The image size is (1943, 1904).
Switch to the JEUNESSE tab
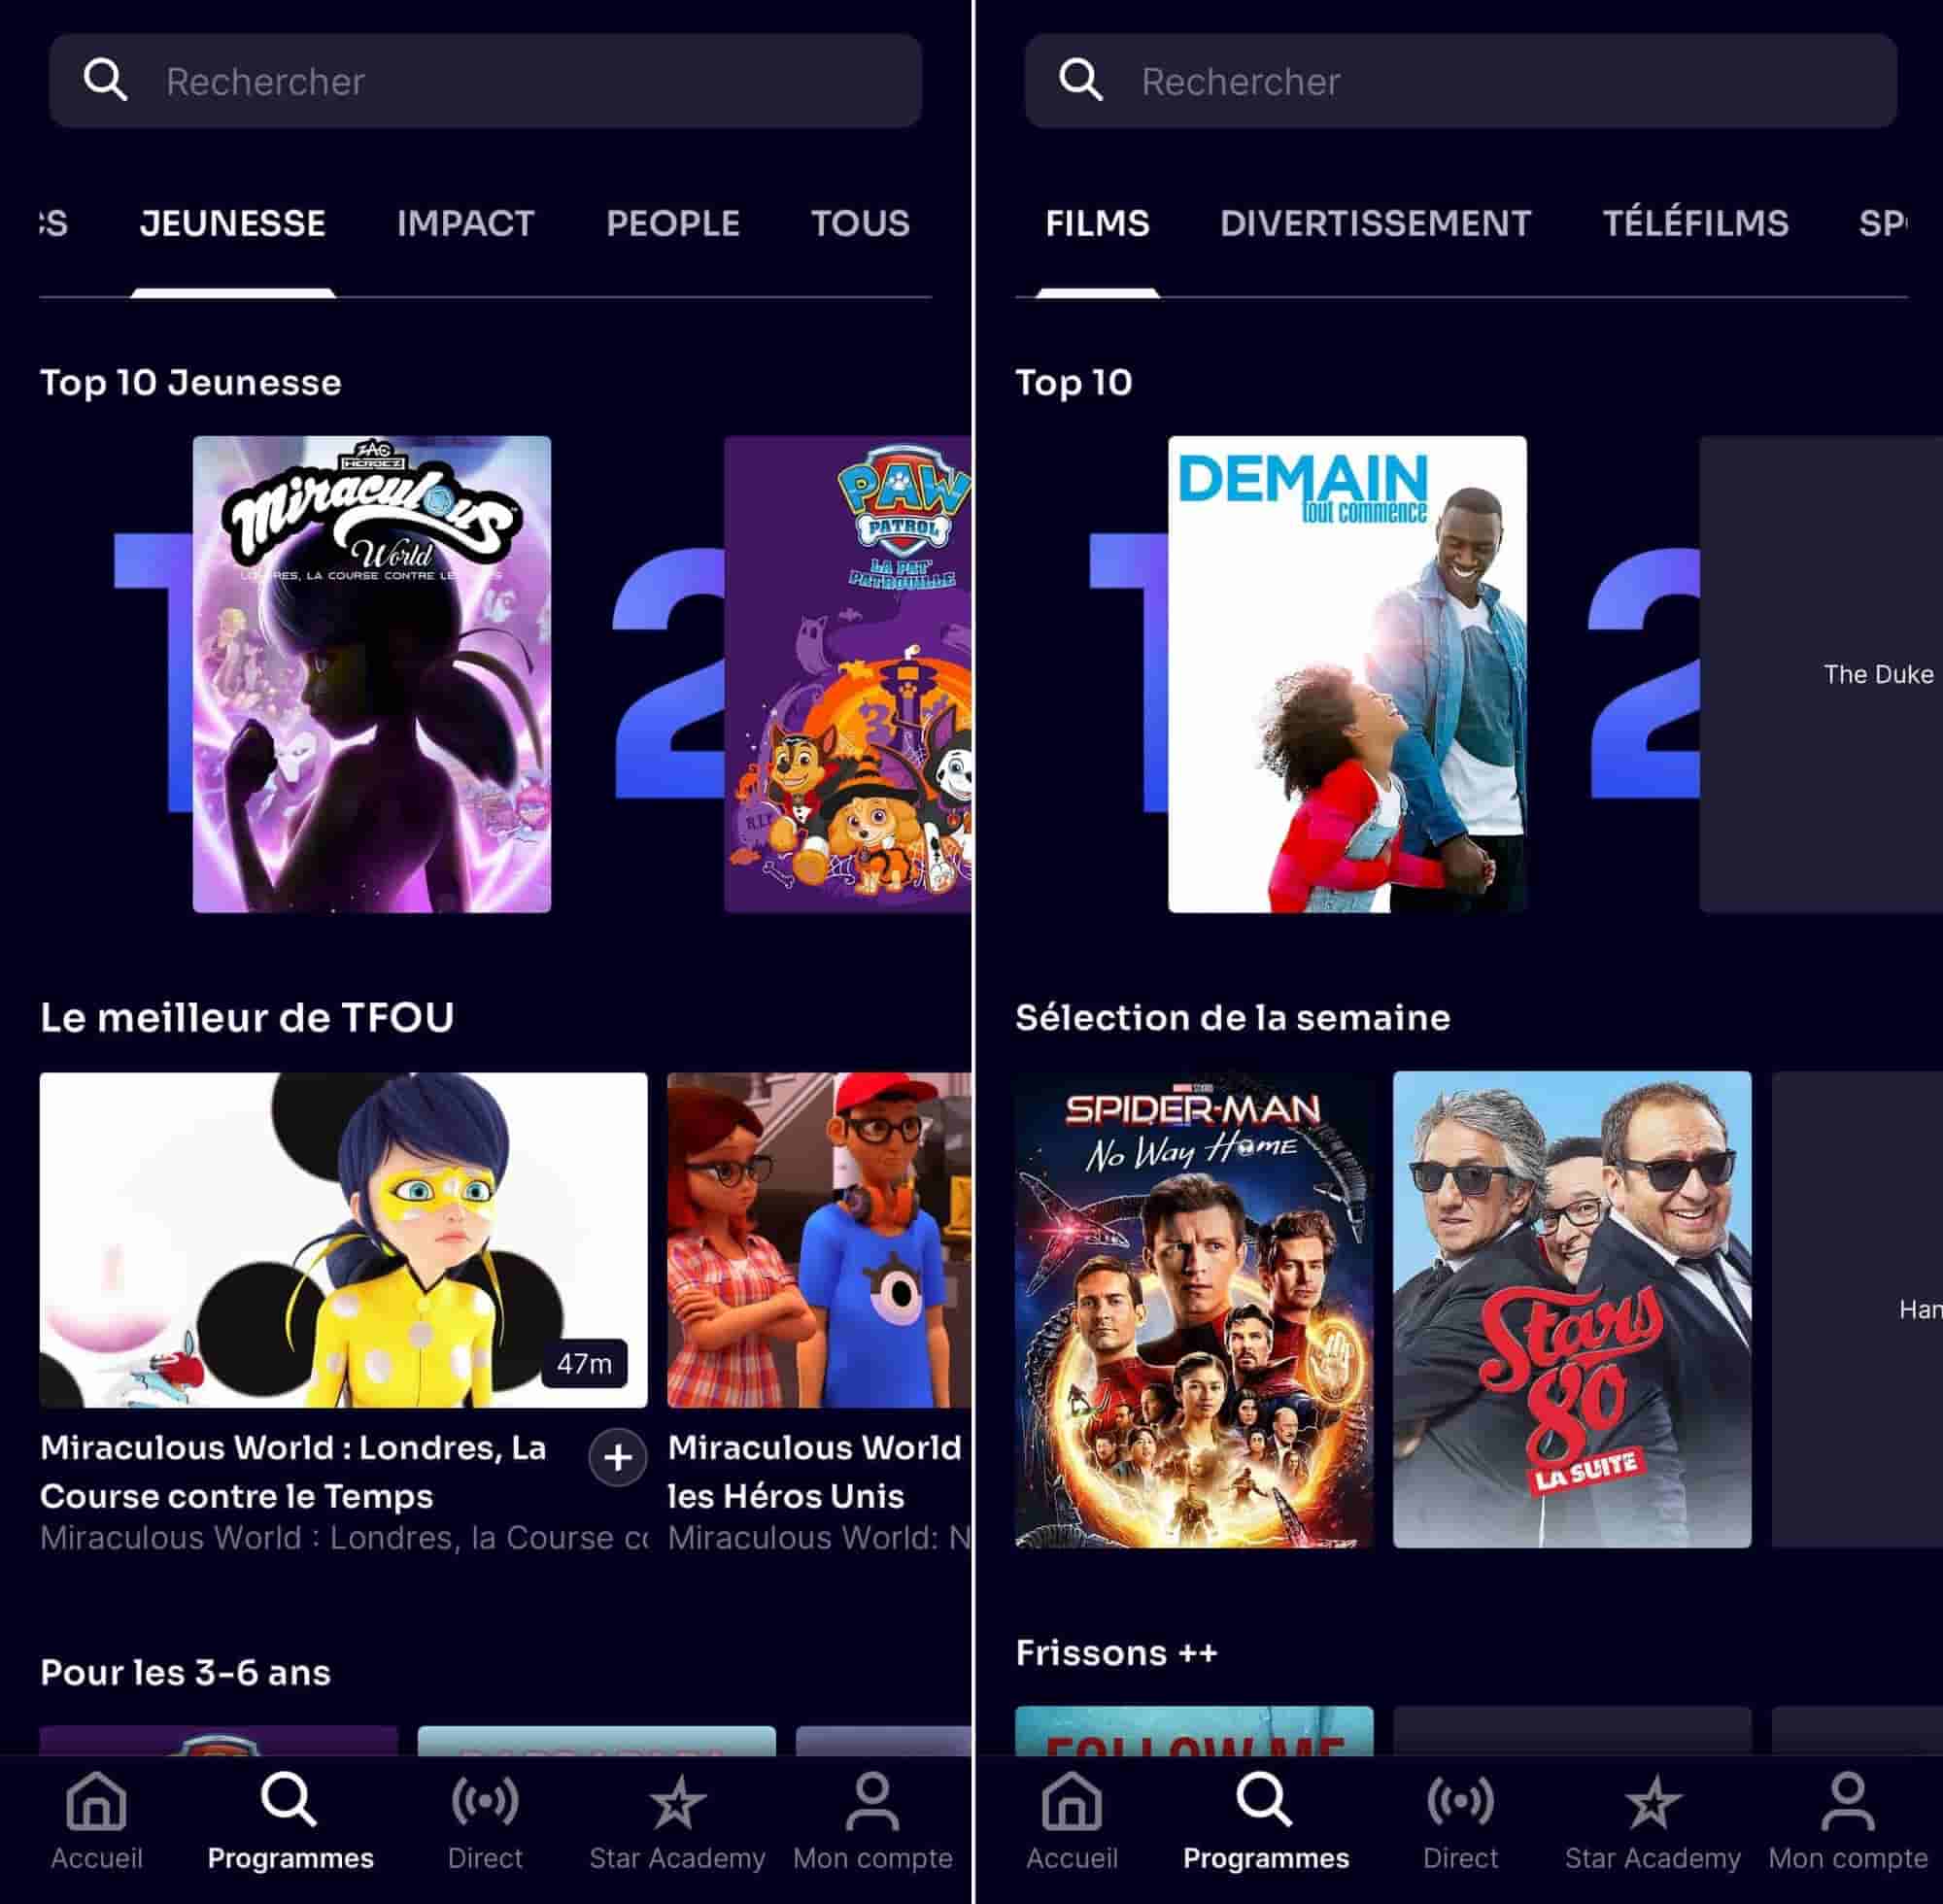233,223
